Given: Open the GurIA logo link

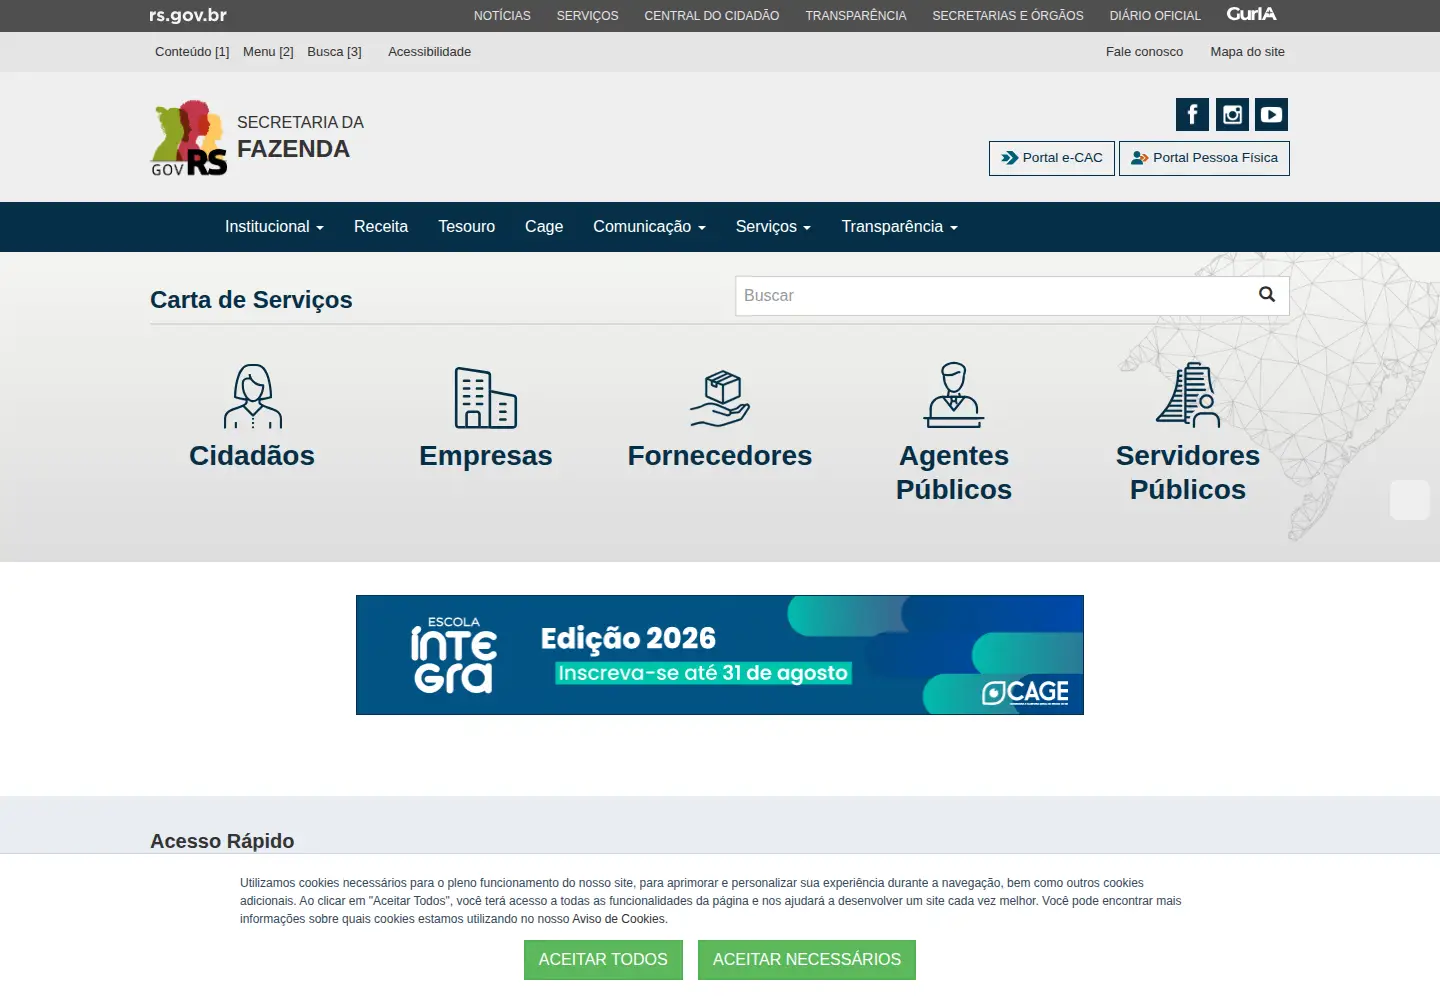Looking at the screenshot, I should click(x=1252, y=14).
